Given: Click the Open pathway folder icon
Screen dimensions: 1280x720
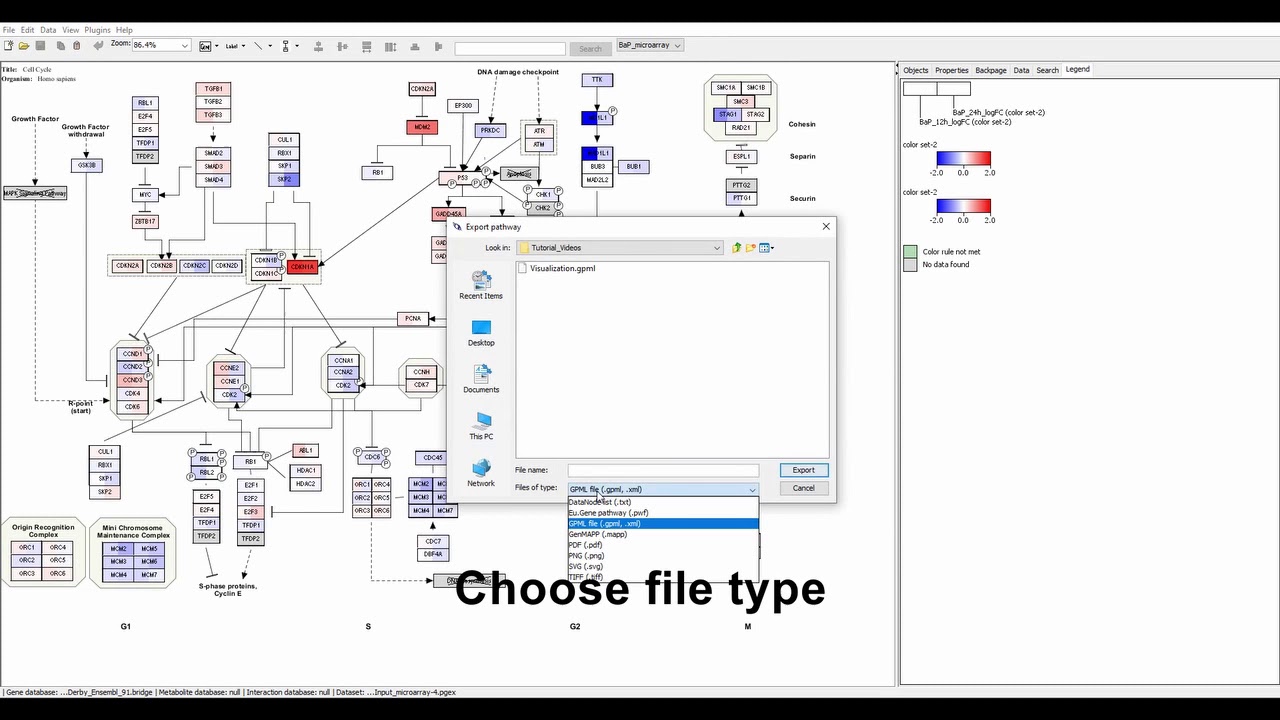Looking at the screenshot, I should (24, 45).
